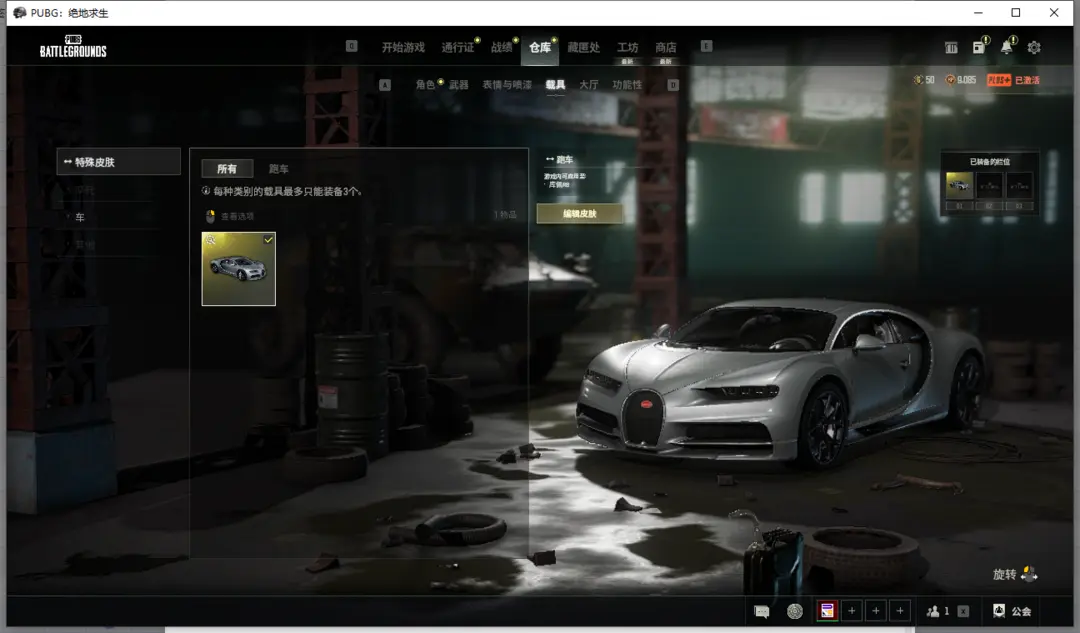Click the 已激活 status text

1027,80
